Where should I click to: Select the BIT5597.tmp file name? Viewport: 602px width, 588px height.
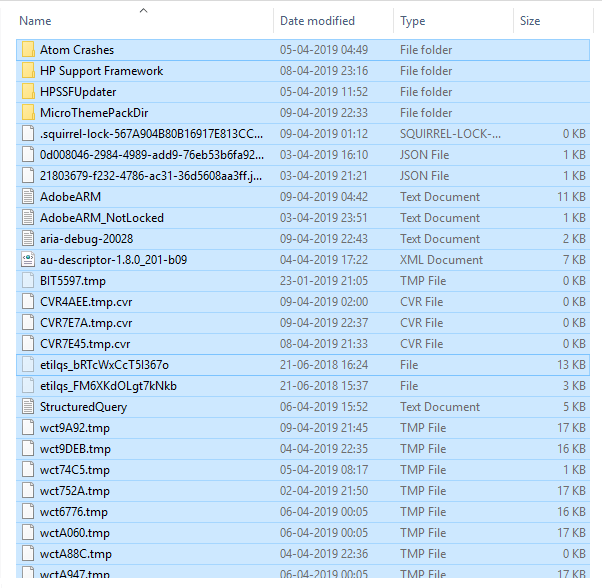click(x=73, y=281)
